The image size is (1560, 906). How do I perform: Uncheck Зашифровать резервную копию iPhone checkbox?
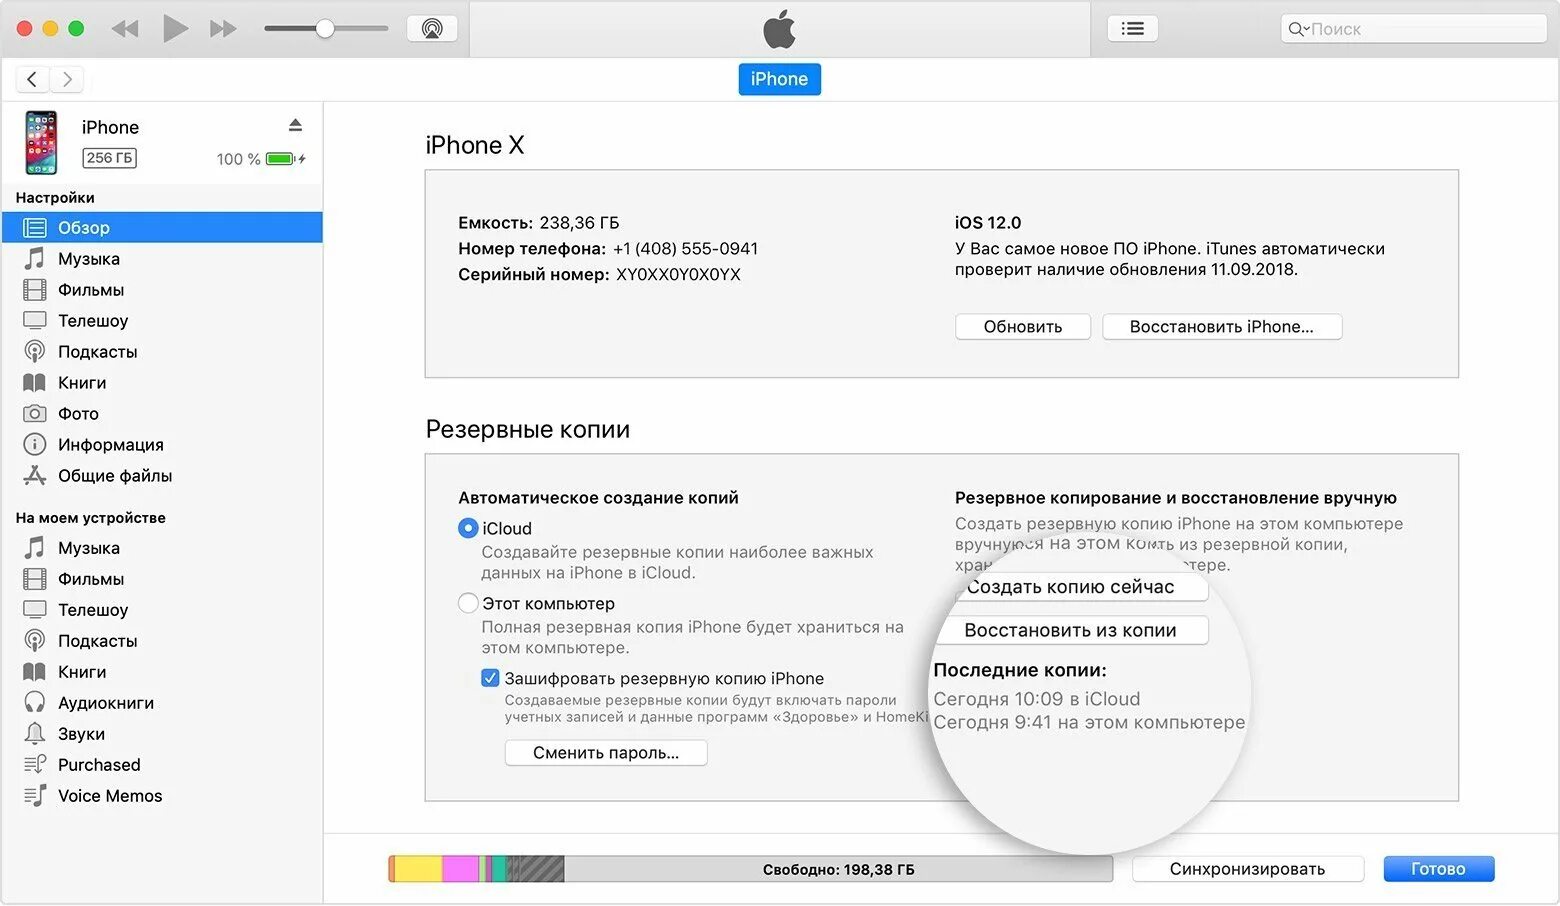[x=490, y=678]
